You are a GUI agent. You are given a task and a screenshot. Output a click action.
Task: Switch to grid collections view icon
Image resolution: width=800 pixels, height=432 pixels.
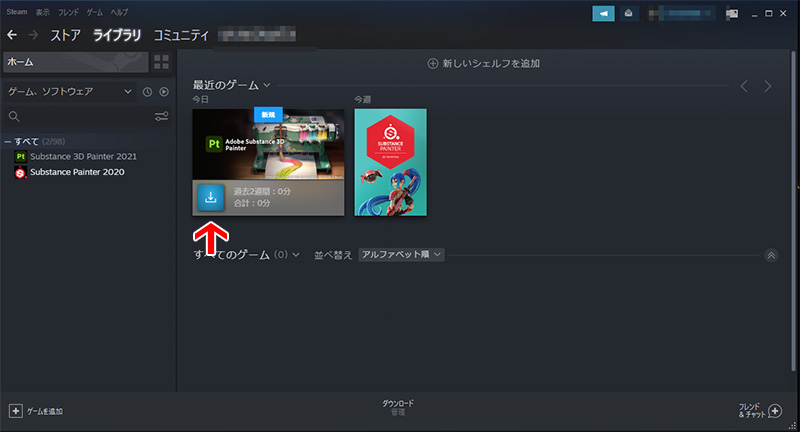161,62
